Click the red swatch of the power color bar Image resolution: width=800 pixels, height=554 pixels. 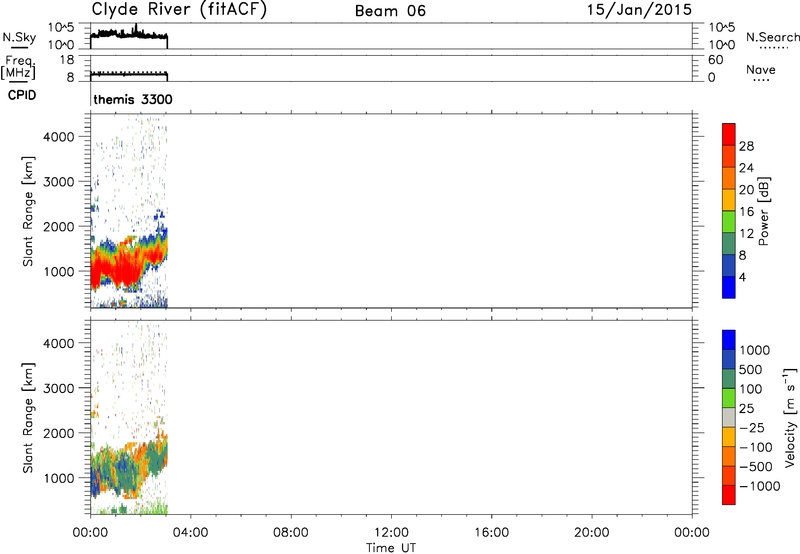pyautogui.click(x=729, y=135)
